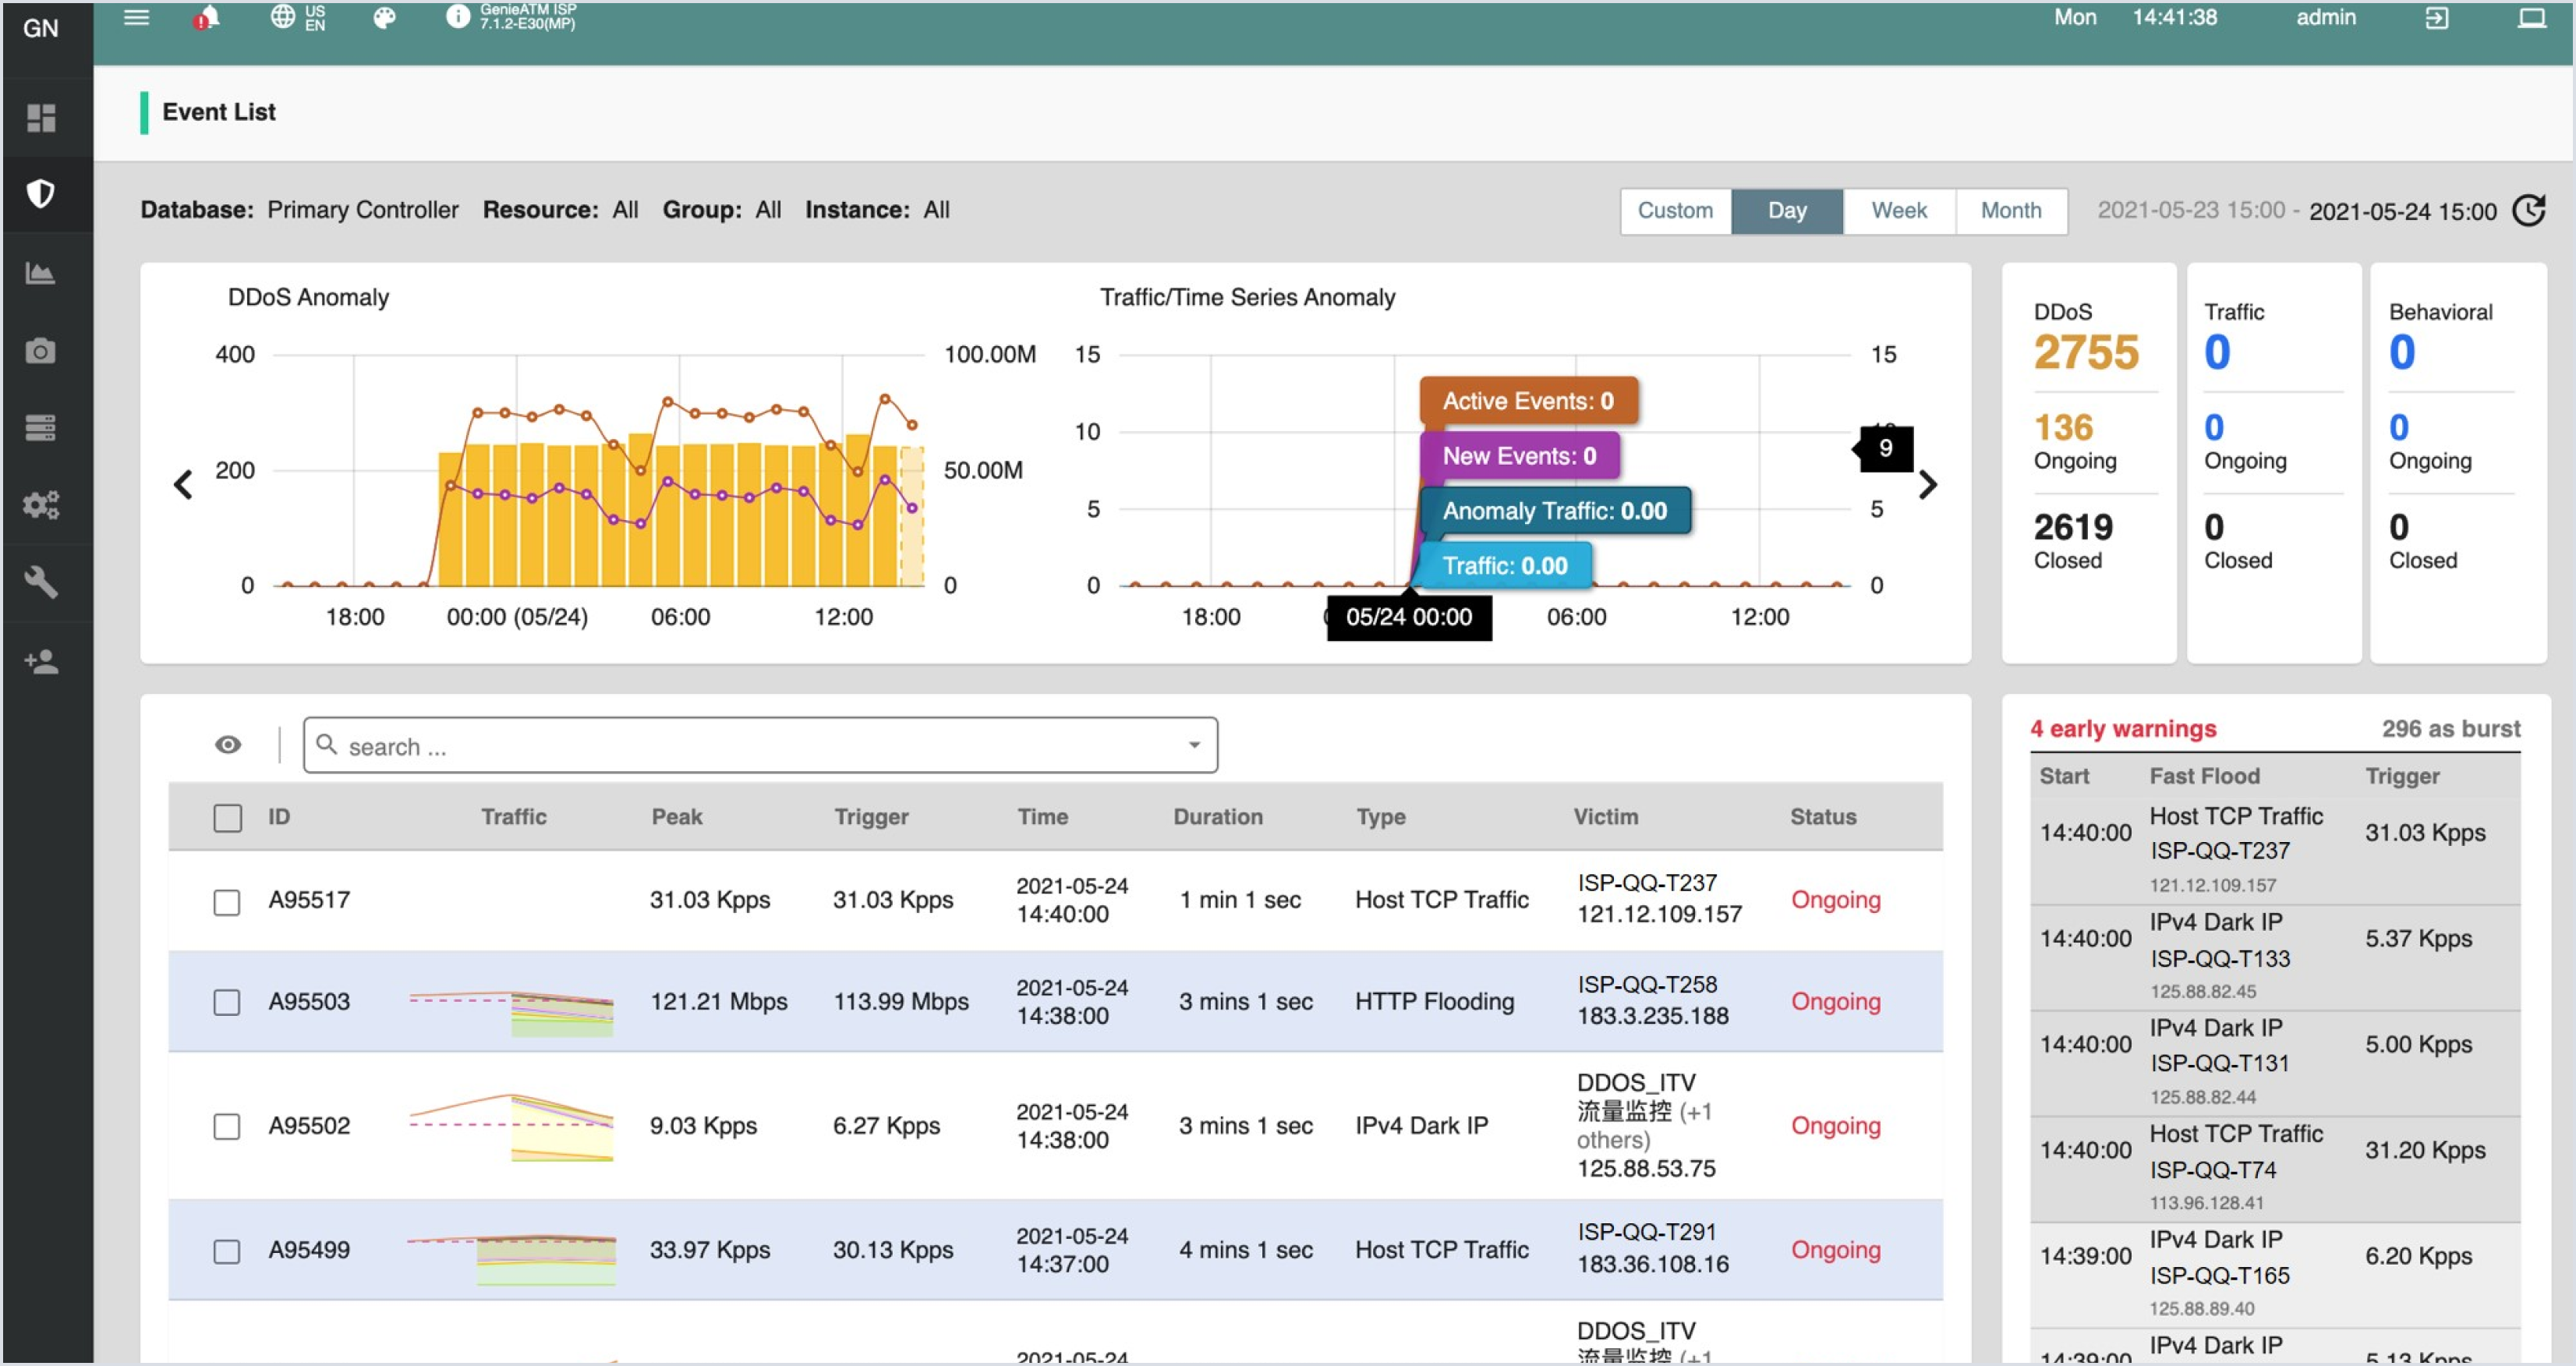2576x1366 pixels.
Task: Click the search magnifier icon
Action: (x=327, y=745)
